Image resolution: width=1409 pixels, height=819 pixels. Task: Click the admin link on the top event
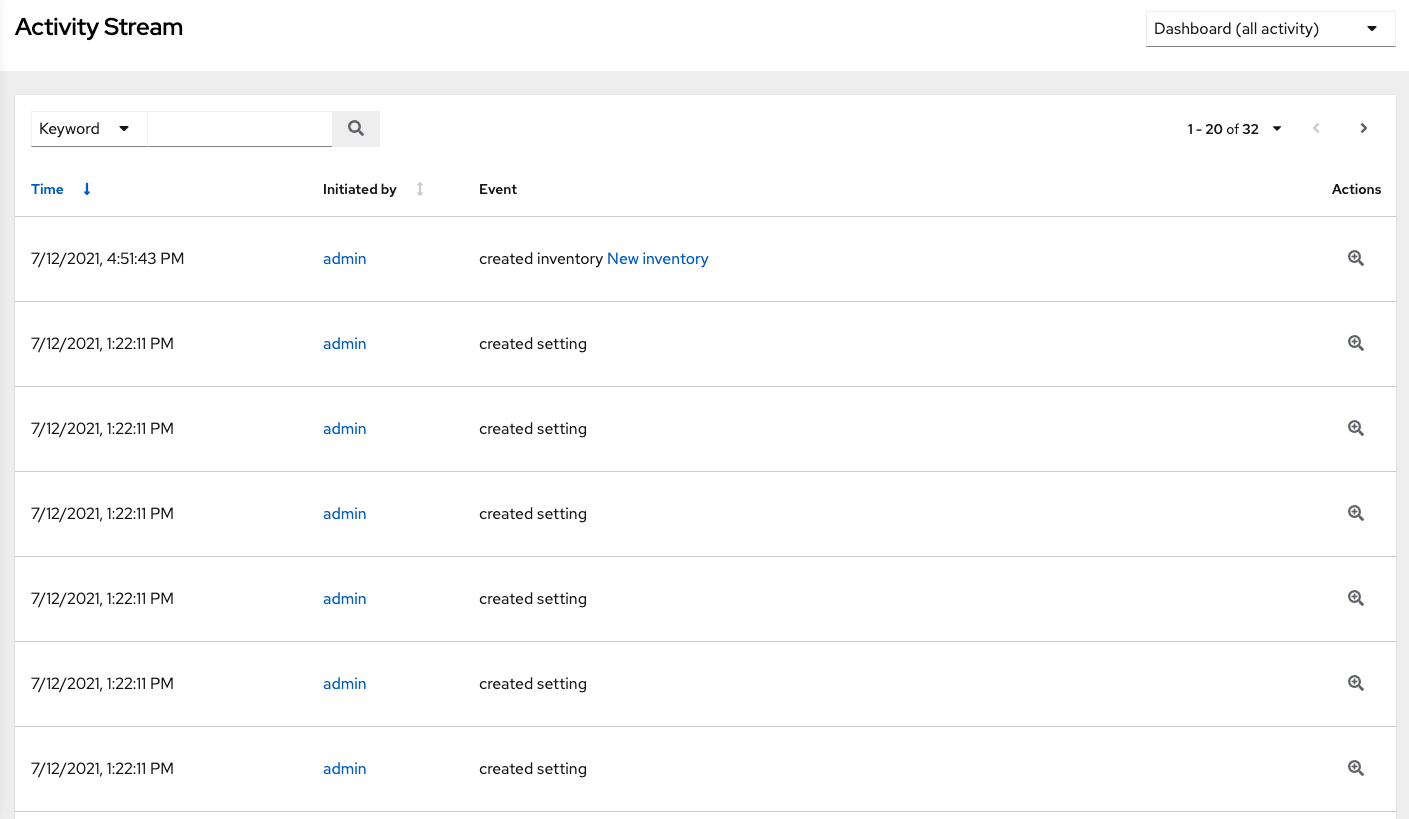pyautogui.click(x=344, y=258)
